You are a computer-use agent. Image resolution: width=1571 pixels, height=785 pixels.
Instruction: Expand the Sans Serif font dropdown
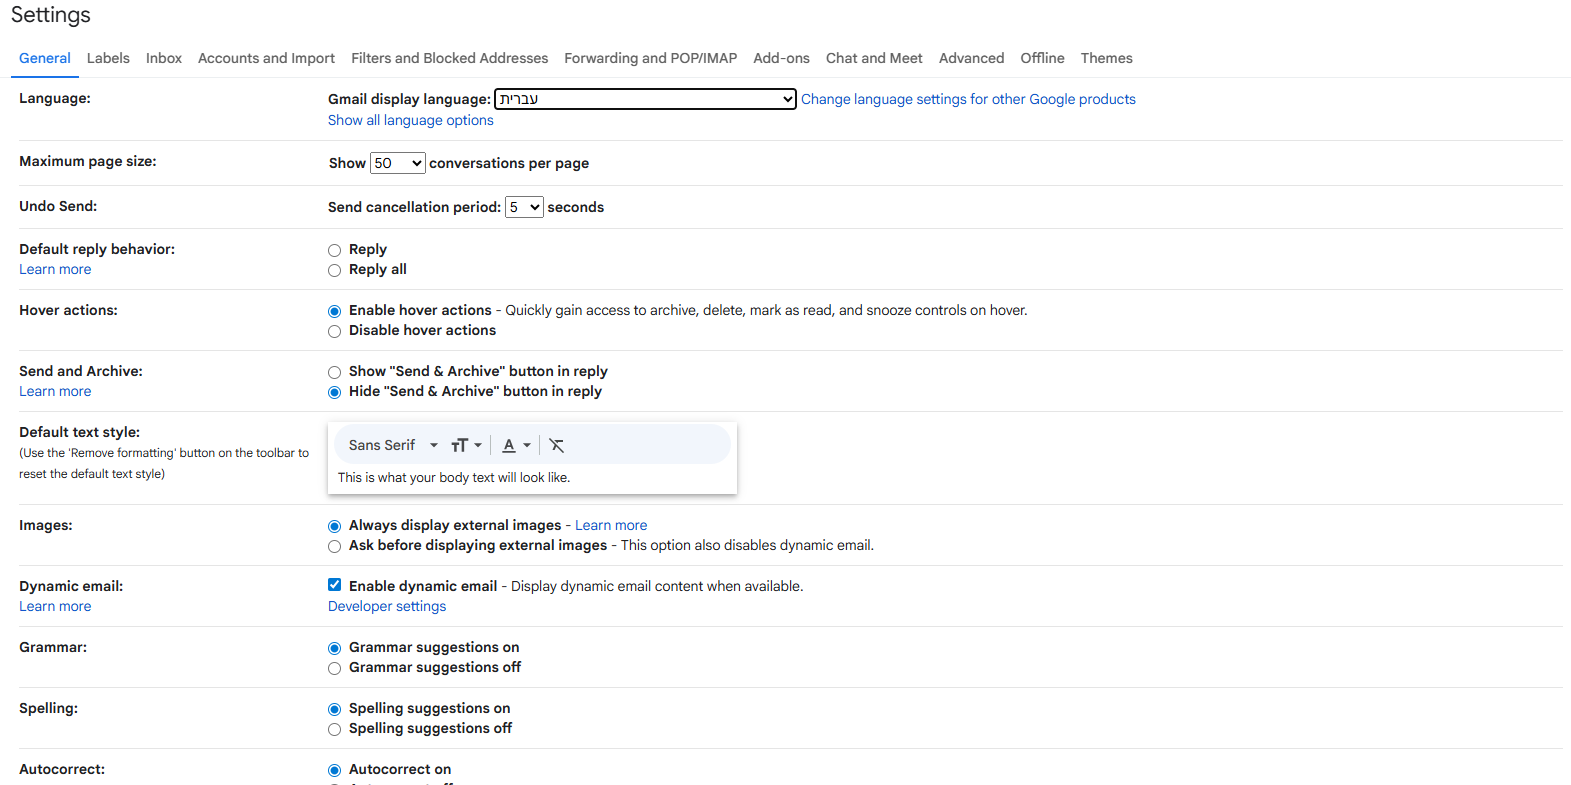tap(390, 444)
